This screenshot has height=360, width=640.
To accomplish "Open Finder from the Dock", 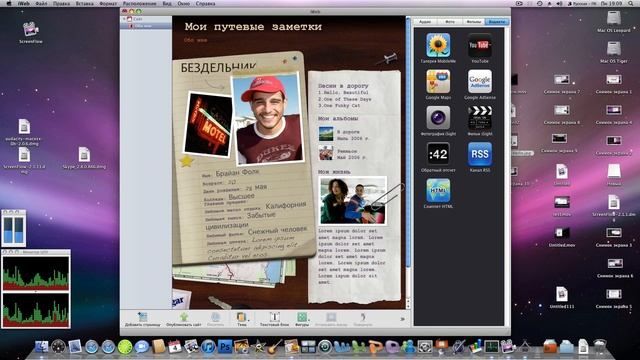I will 42,347.
